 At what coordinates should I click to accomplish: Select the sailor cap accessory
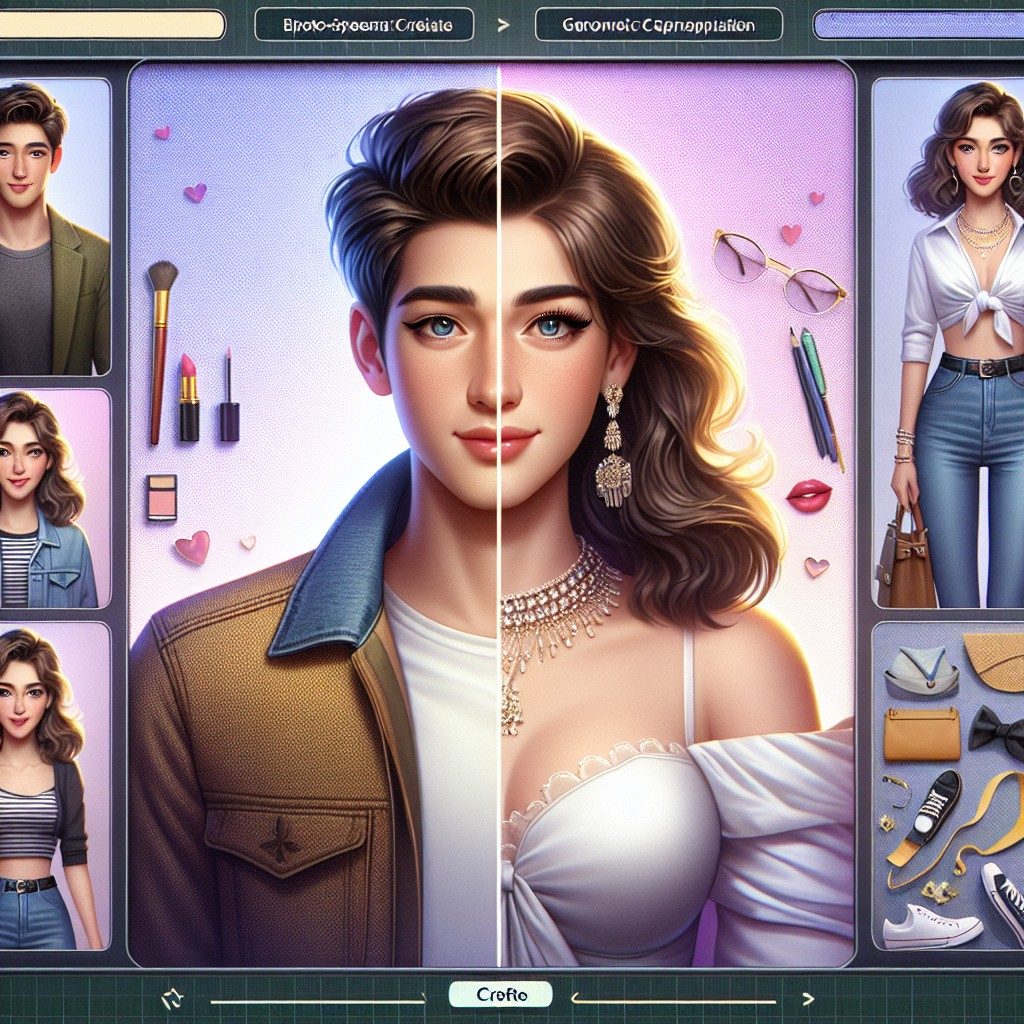pyautogui.click(x=920, y=670)
